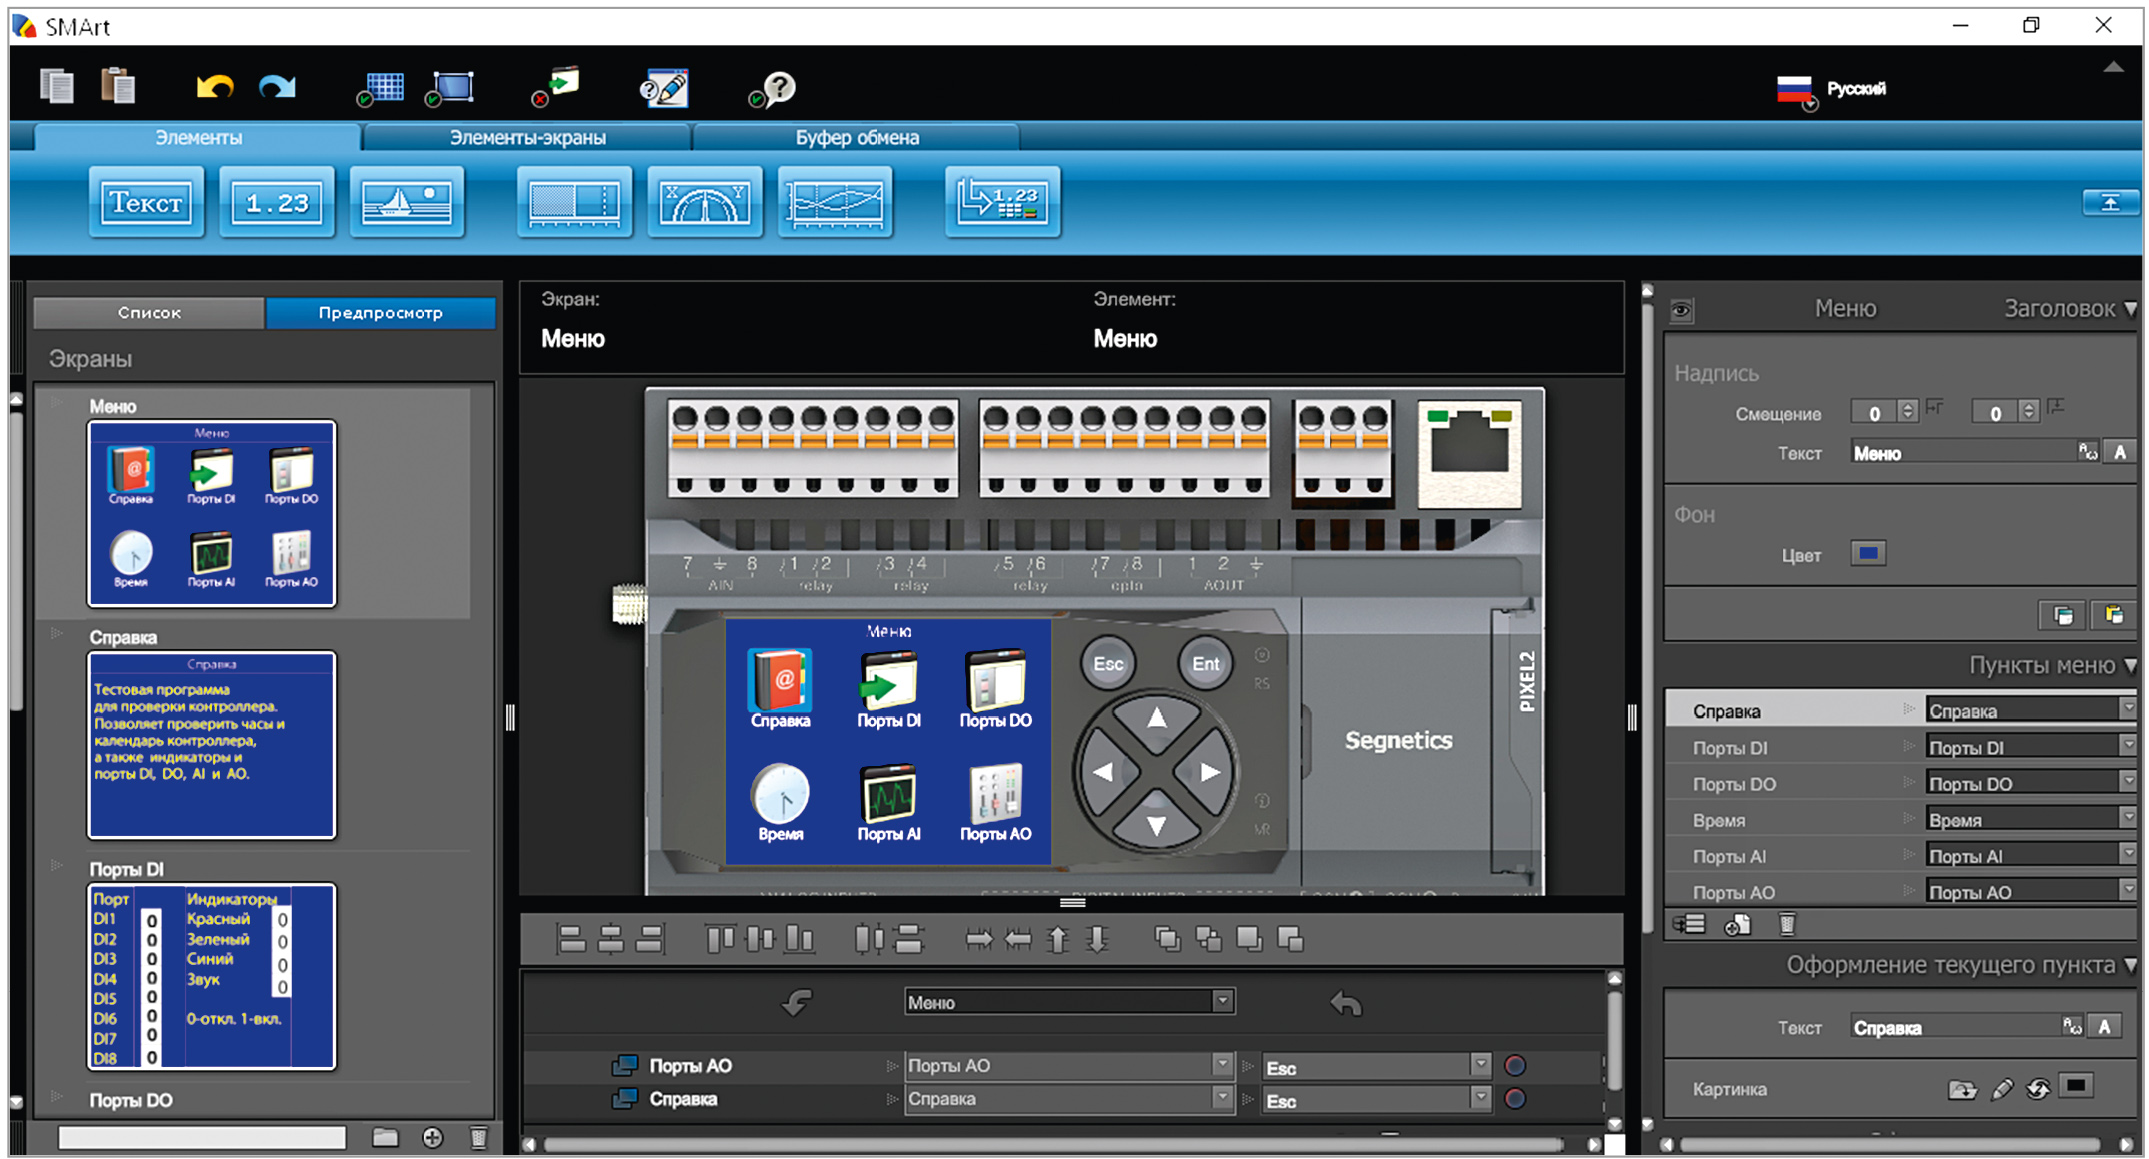This screenshot has height=1159, width=2149.
Task: Toggle red circle on Порты АО row
Action: [1515, 1066]
